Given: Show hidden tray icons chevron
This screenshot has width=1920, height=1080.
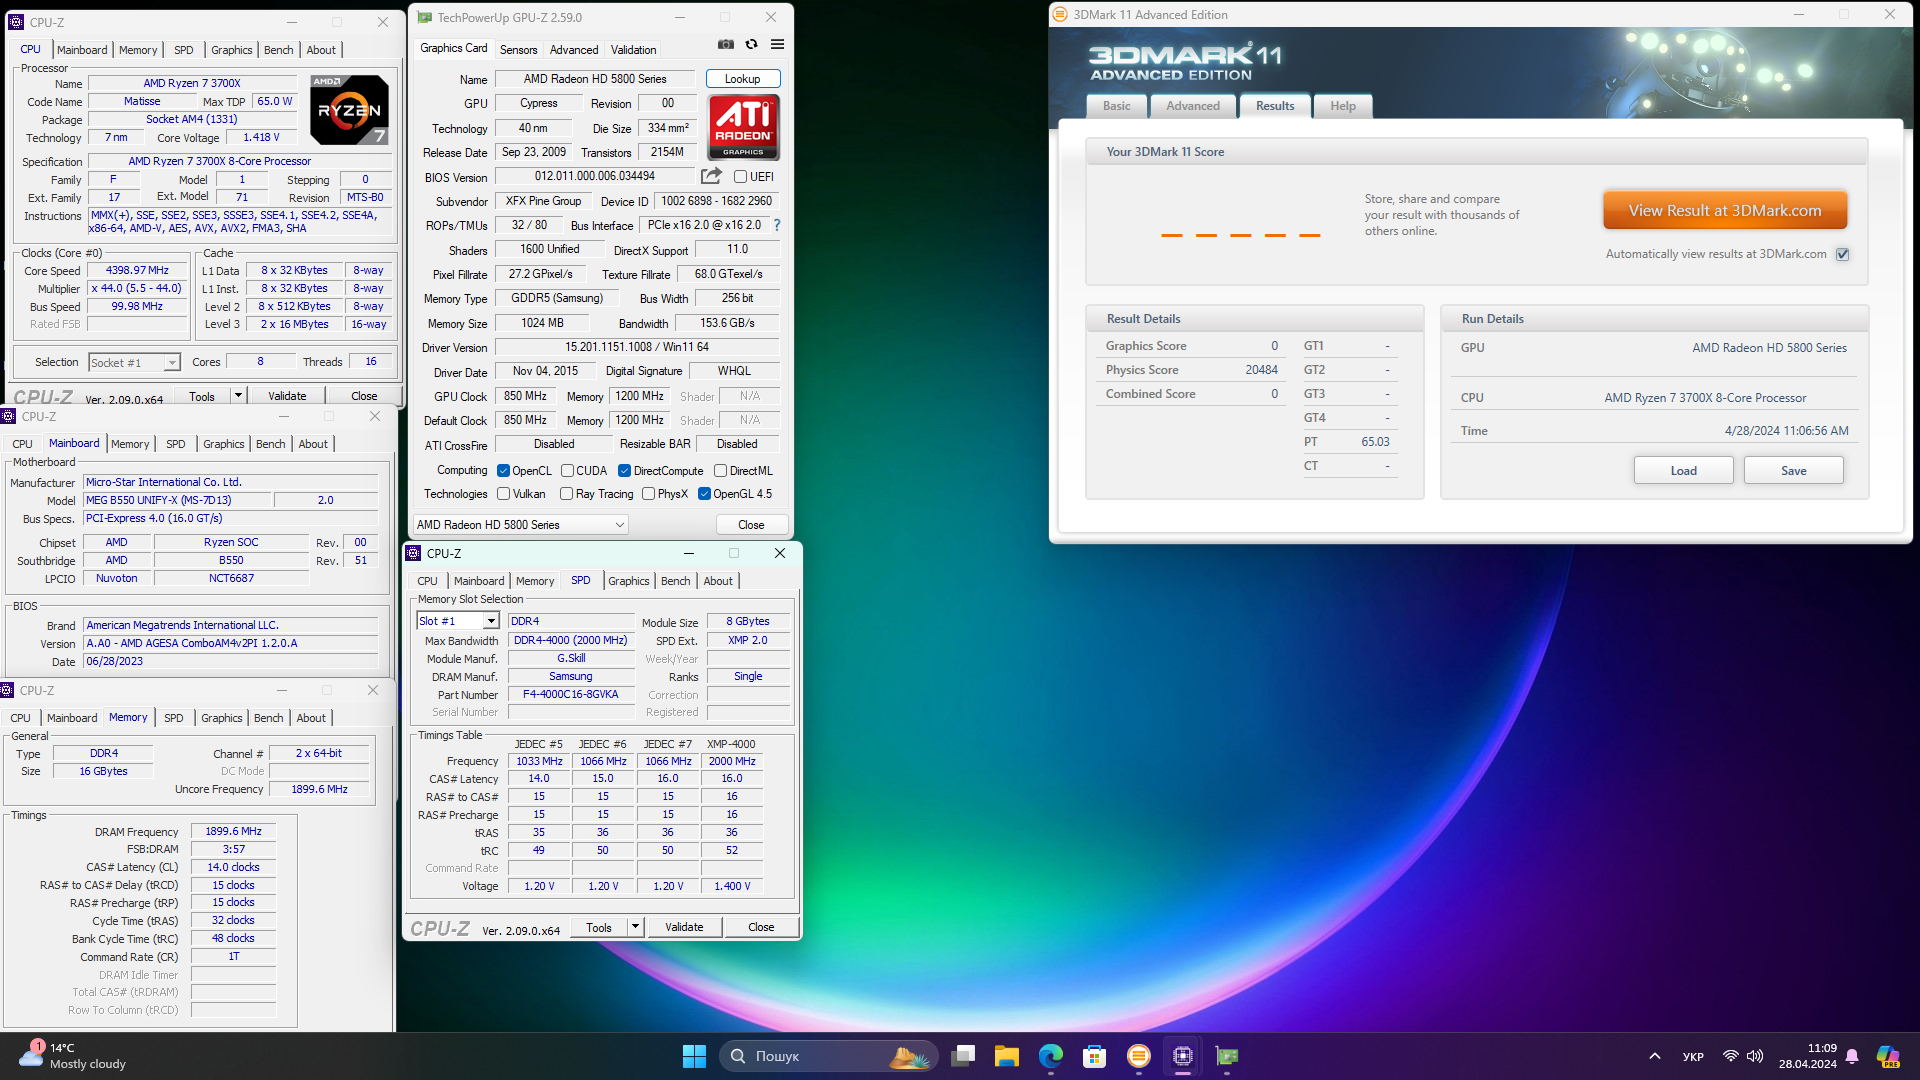Looking at the screenshot, I should coord(1655,1056).
